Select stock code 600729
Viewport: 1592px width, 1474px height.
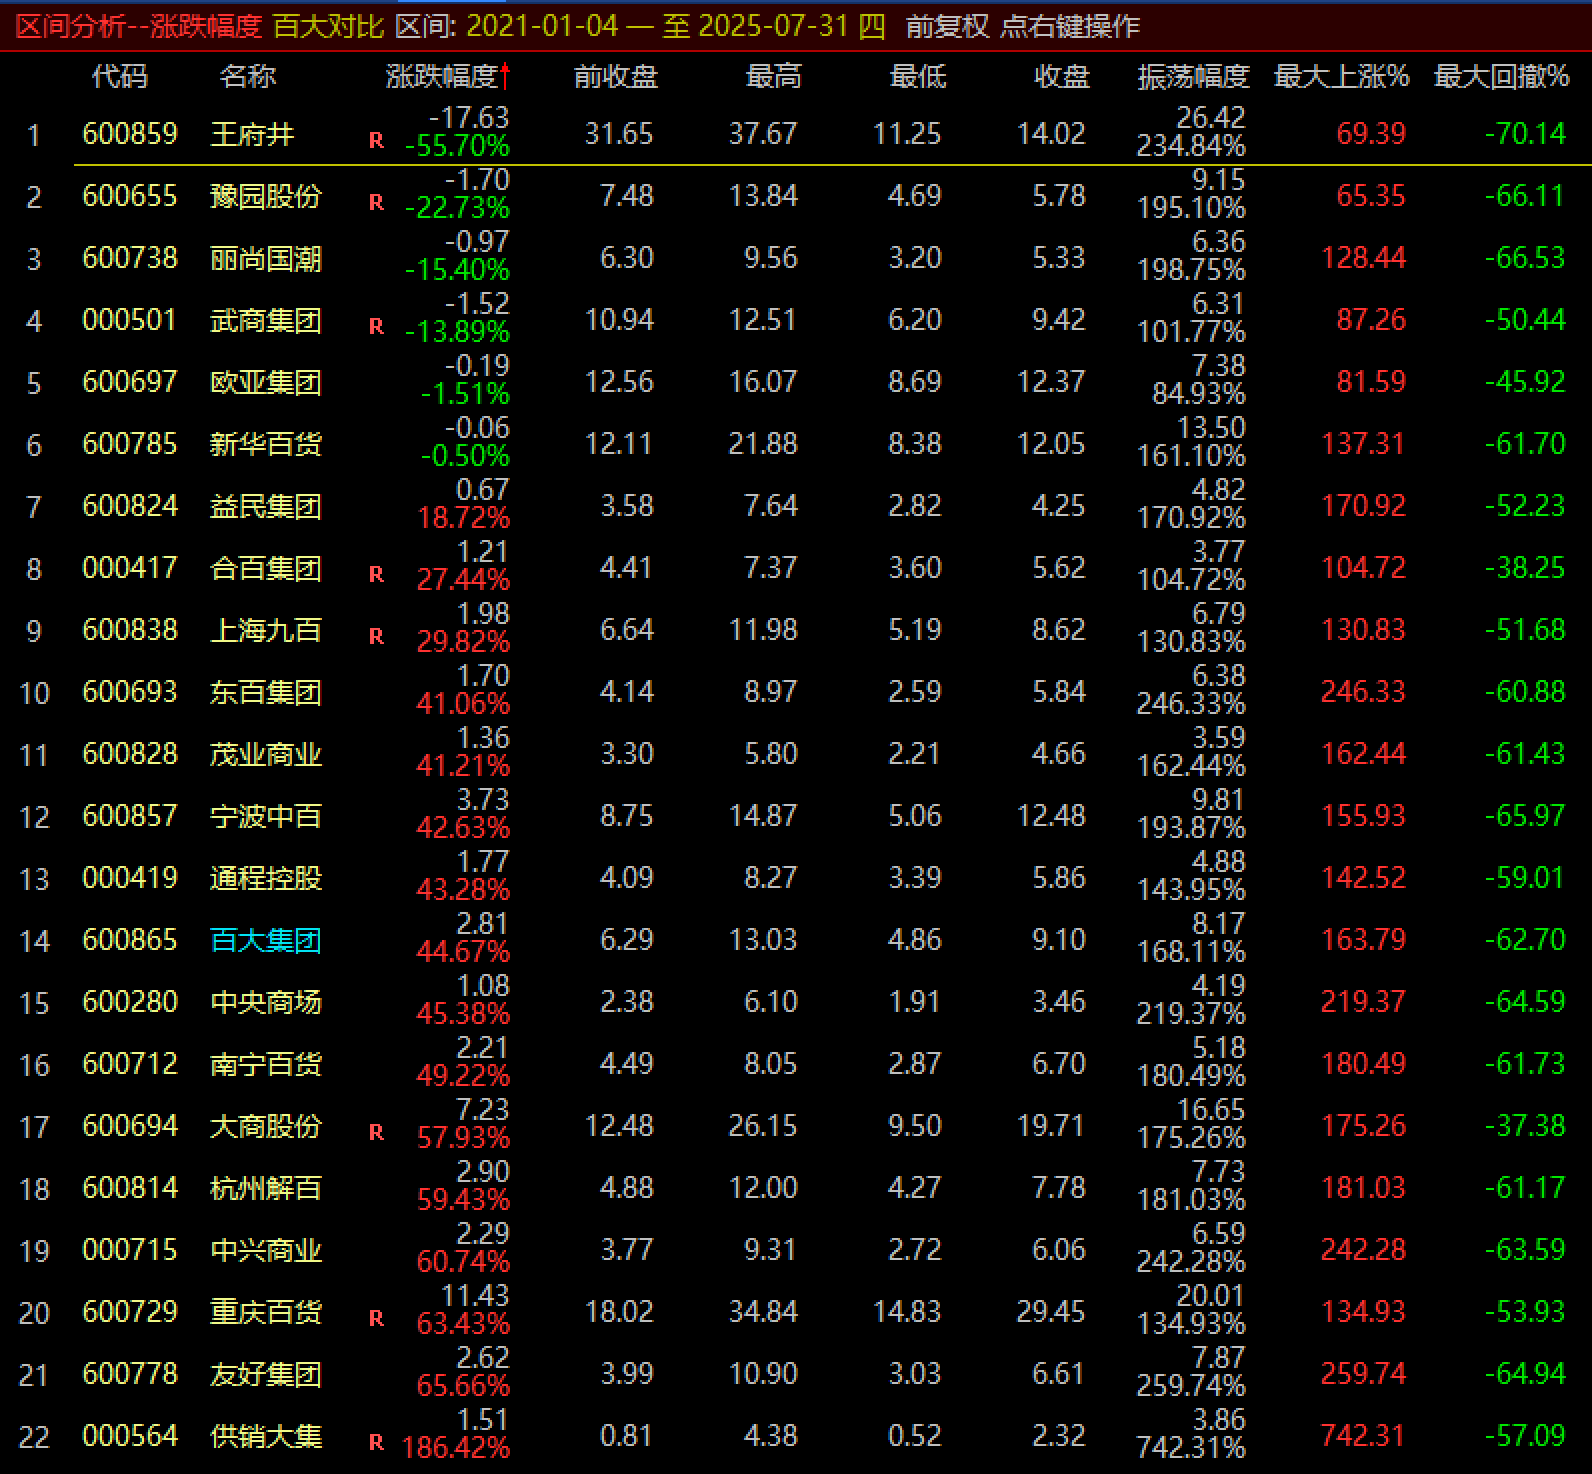(130, 1312)
